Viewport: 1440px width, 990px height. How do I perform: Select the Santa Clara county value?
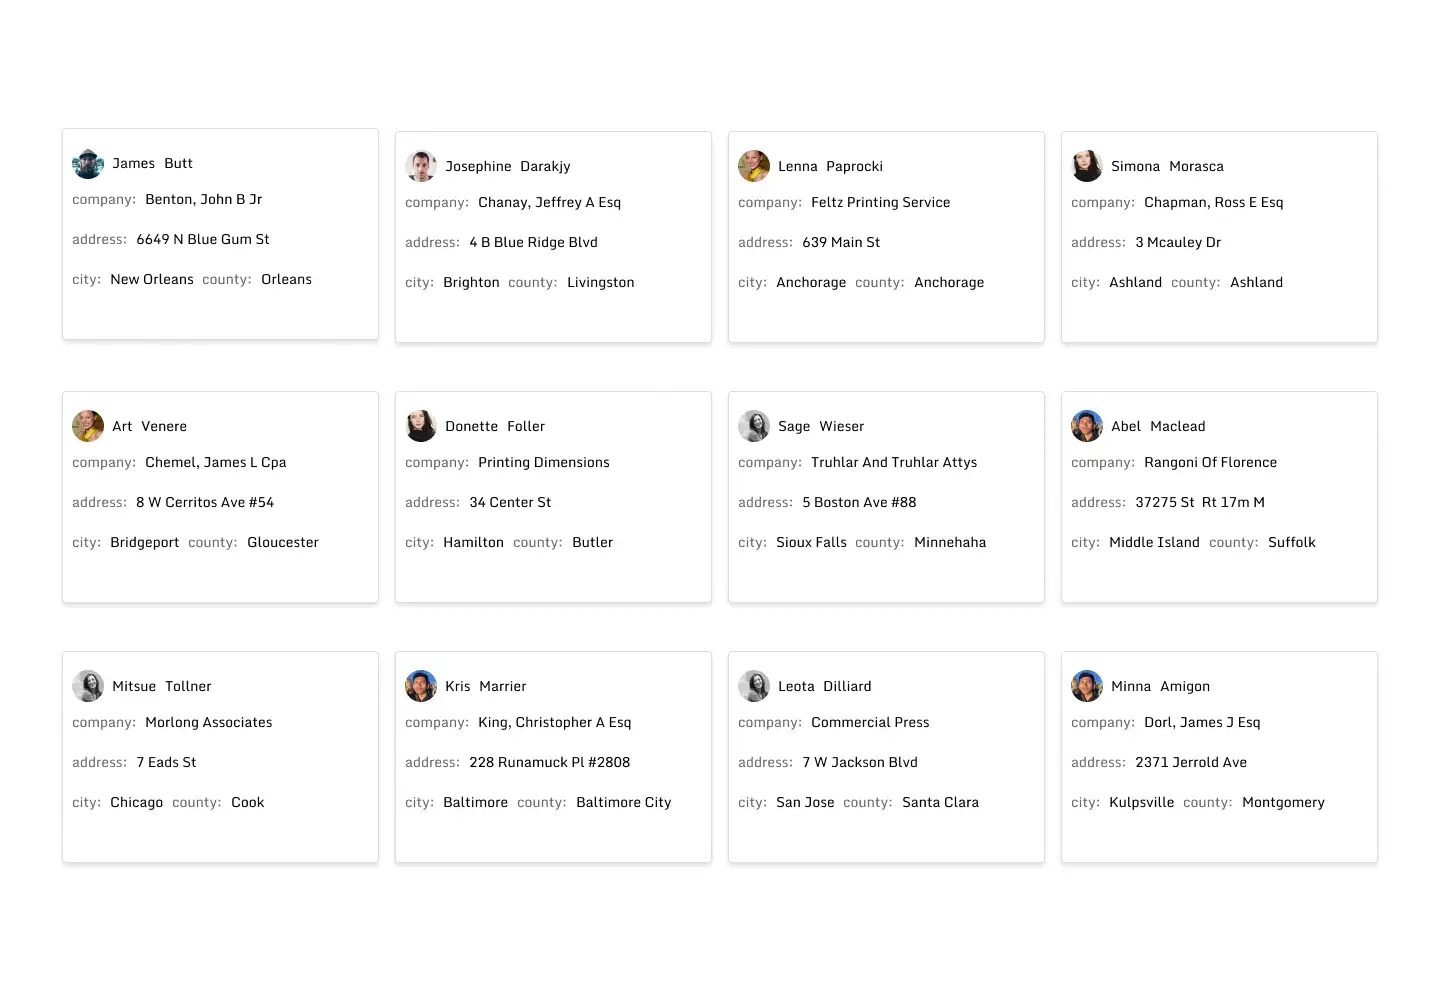point(940,803)
